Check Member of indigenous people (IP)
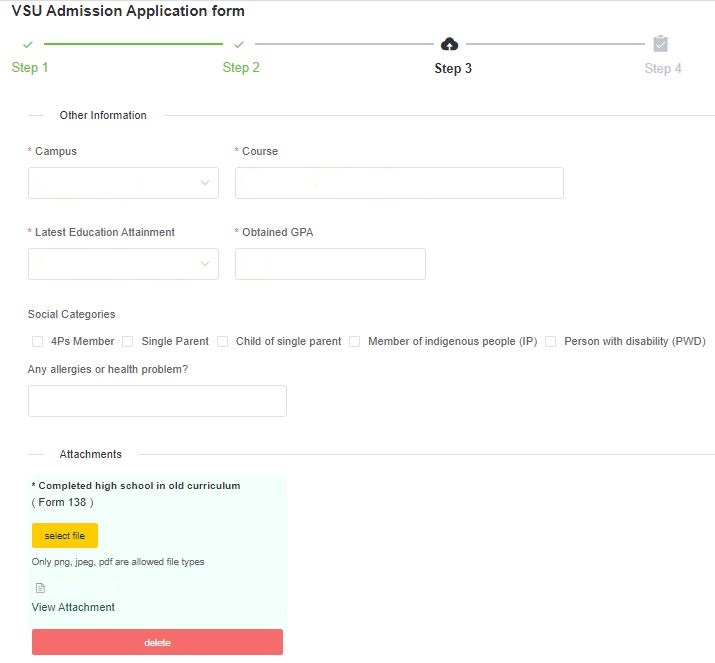Image resolution: width=715 pixels, height=663 pixels. pos(355,341)
